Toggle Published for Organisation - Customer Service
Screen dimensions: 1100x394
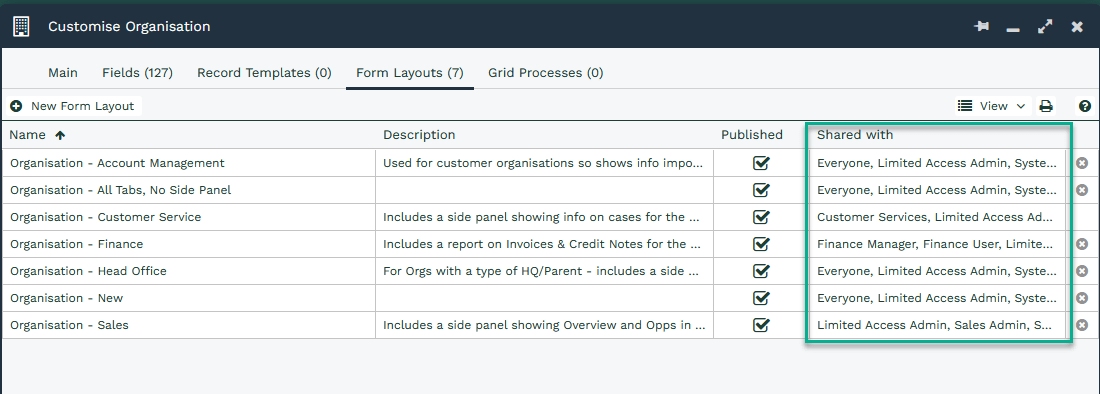pos(760,217)
